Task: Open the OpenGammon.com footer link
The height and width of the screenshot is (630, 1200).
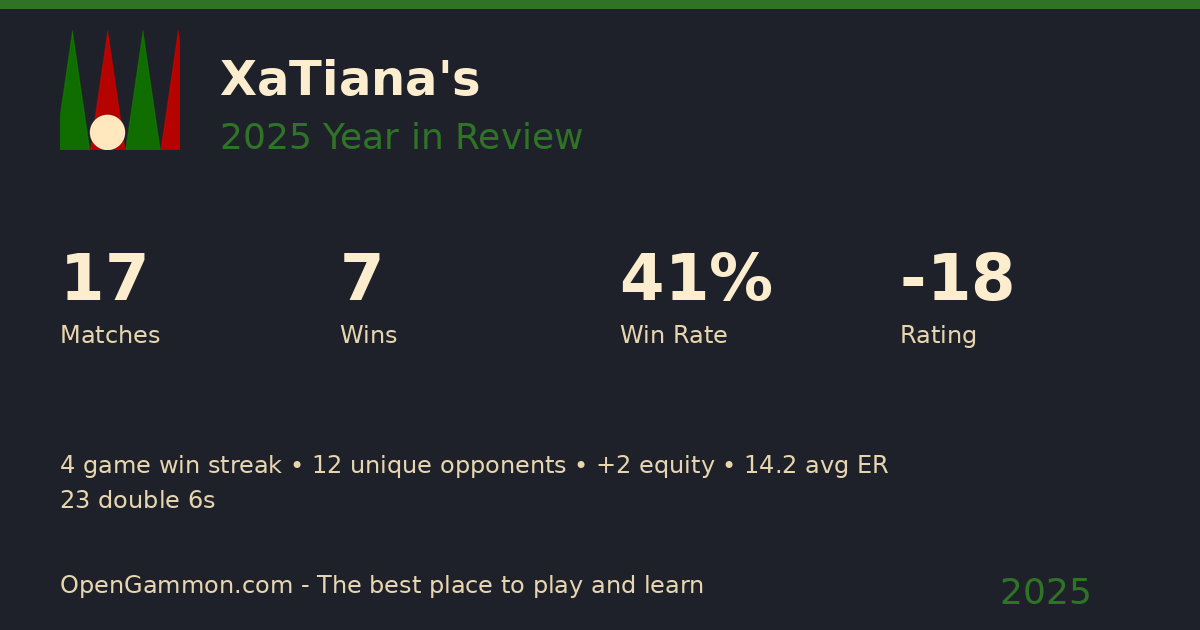Action: 176,586
